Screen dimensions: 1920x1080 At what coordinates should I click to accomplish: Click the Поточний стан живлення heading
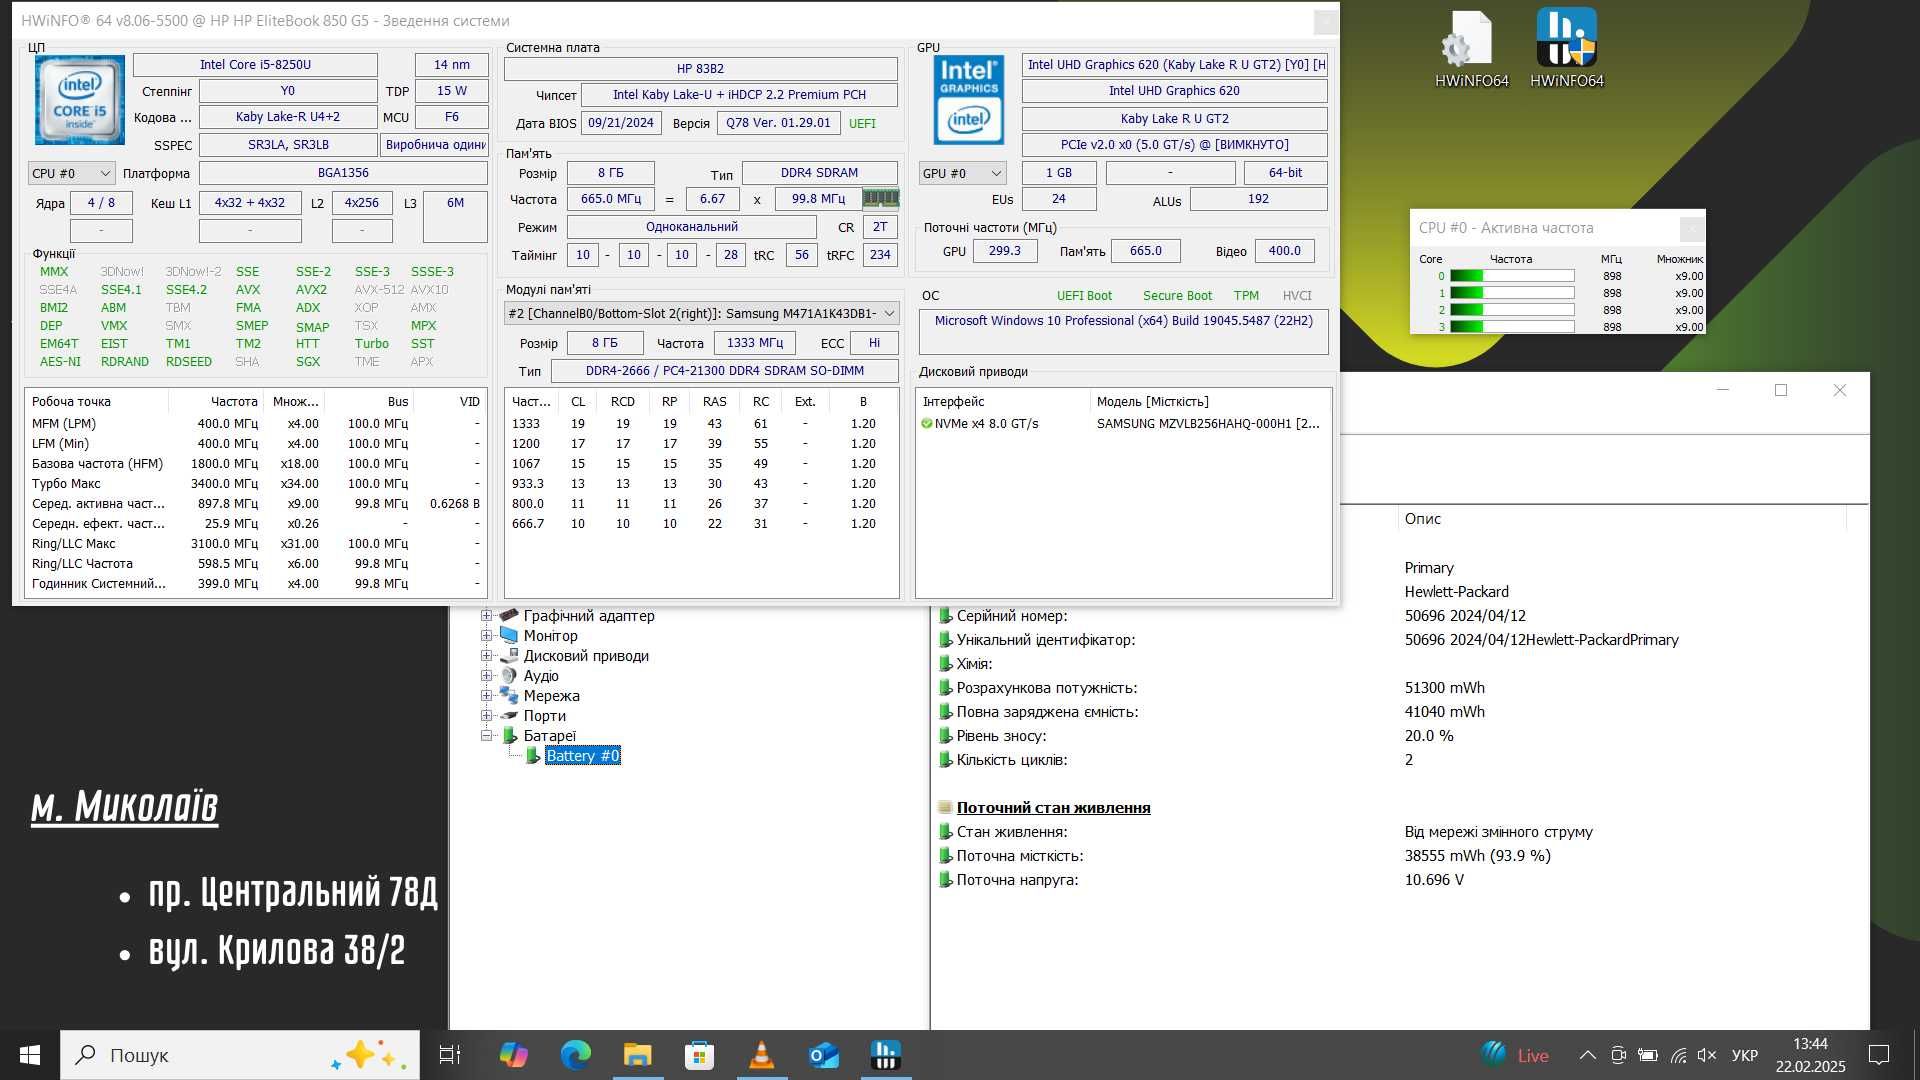tap(1053, 808)
